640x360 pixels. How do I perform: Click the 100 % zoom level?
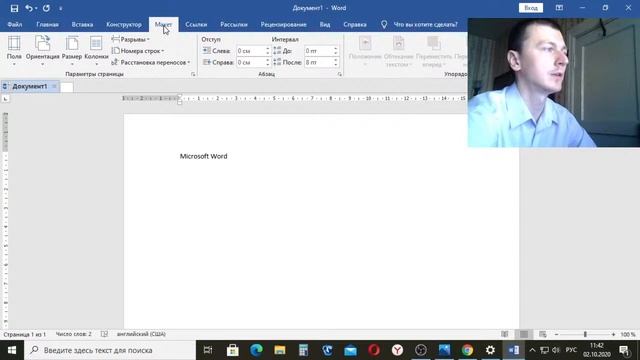click(x=628, y=334)
